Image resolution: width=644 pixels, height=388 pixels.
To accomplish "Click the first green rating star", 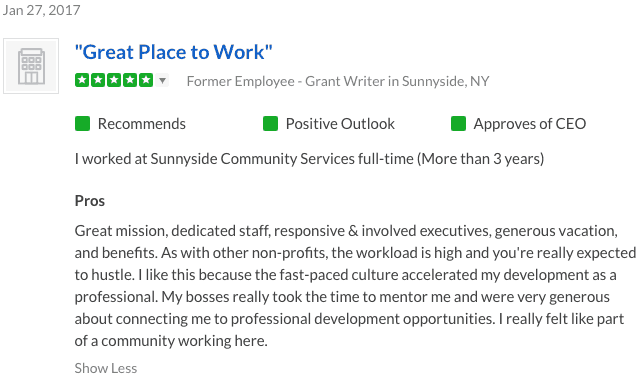I will point(82,80).
